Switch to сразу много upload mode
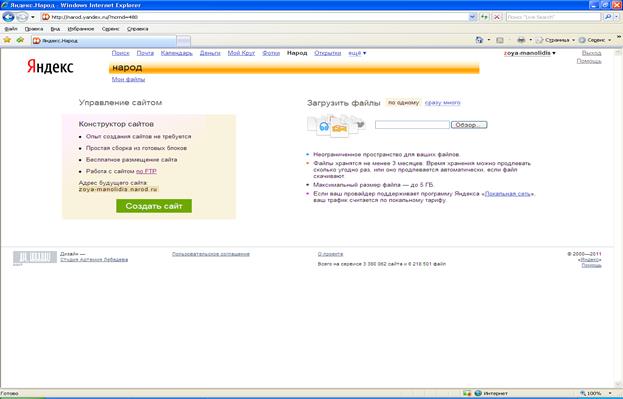Image resolution: width=623 pixels, height=399 pixels. pos(443,103)
